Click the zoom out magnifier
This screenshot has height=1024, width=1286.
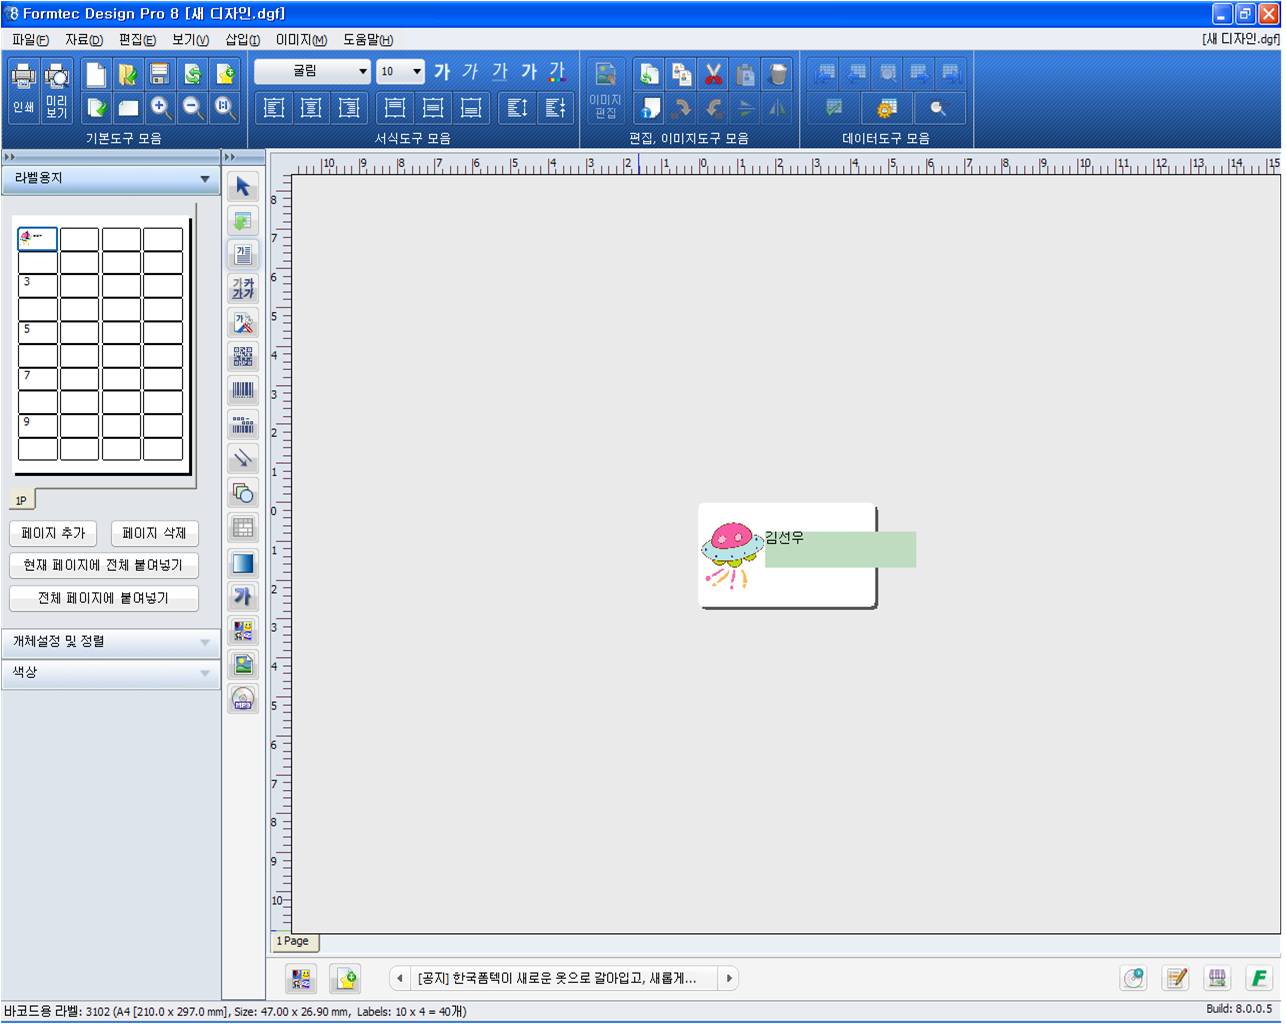(193, 107)
